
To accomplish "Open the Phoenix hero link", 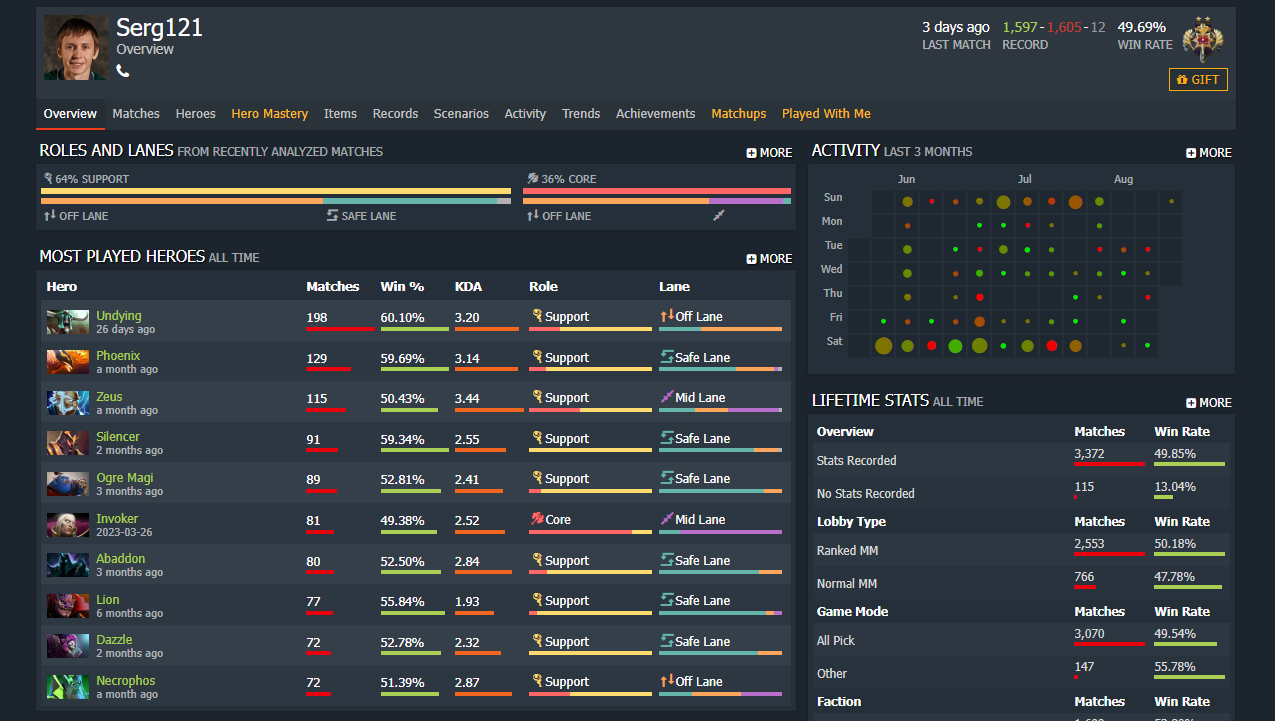I will tap(118, 356).
